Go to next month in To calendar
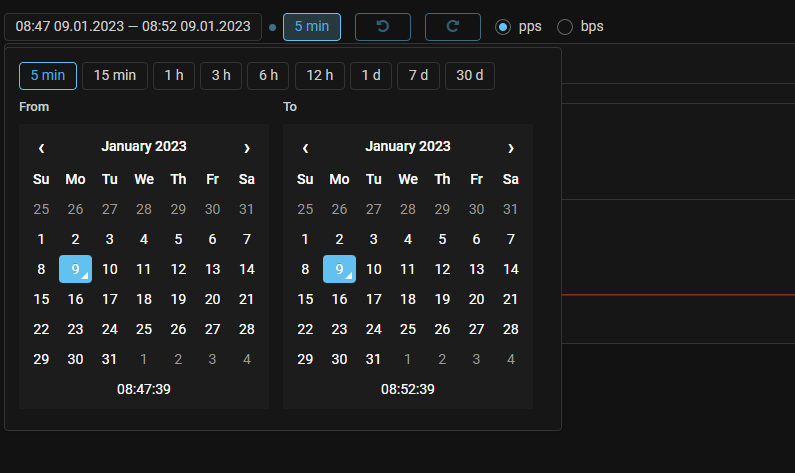This screenshot has height=473, width=795. (x=511, y=147)
